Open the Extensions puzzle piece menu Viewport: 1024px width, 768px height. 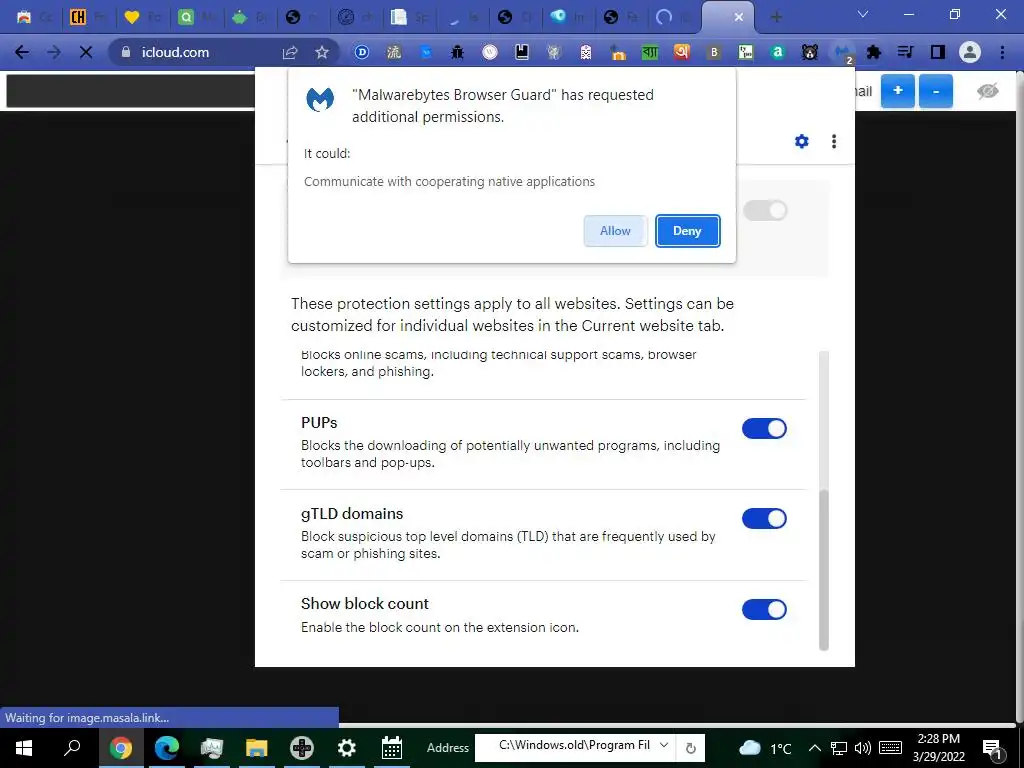pyautogui.click(x=874, y=52)
